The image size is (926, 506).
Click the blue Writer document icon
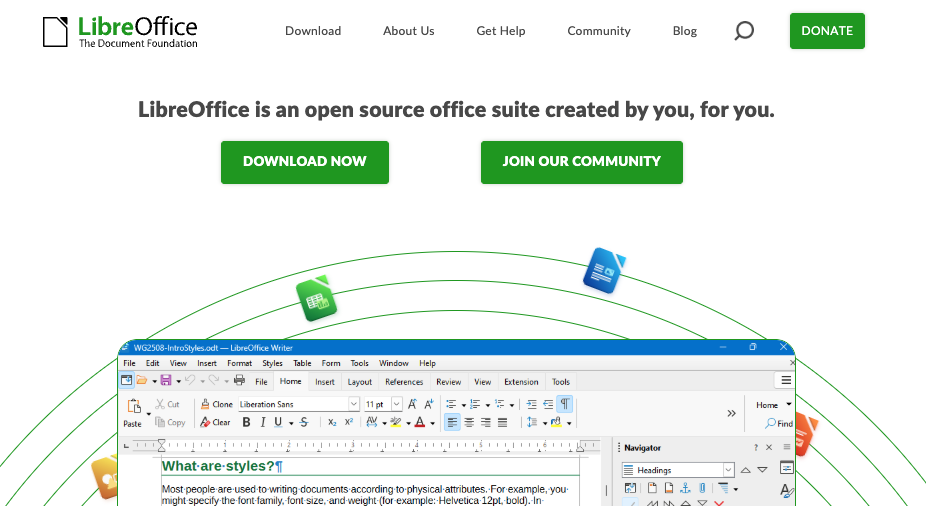point(604,270)
